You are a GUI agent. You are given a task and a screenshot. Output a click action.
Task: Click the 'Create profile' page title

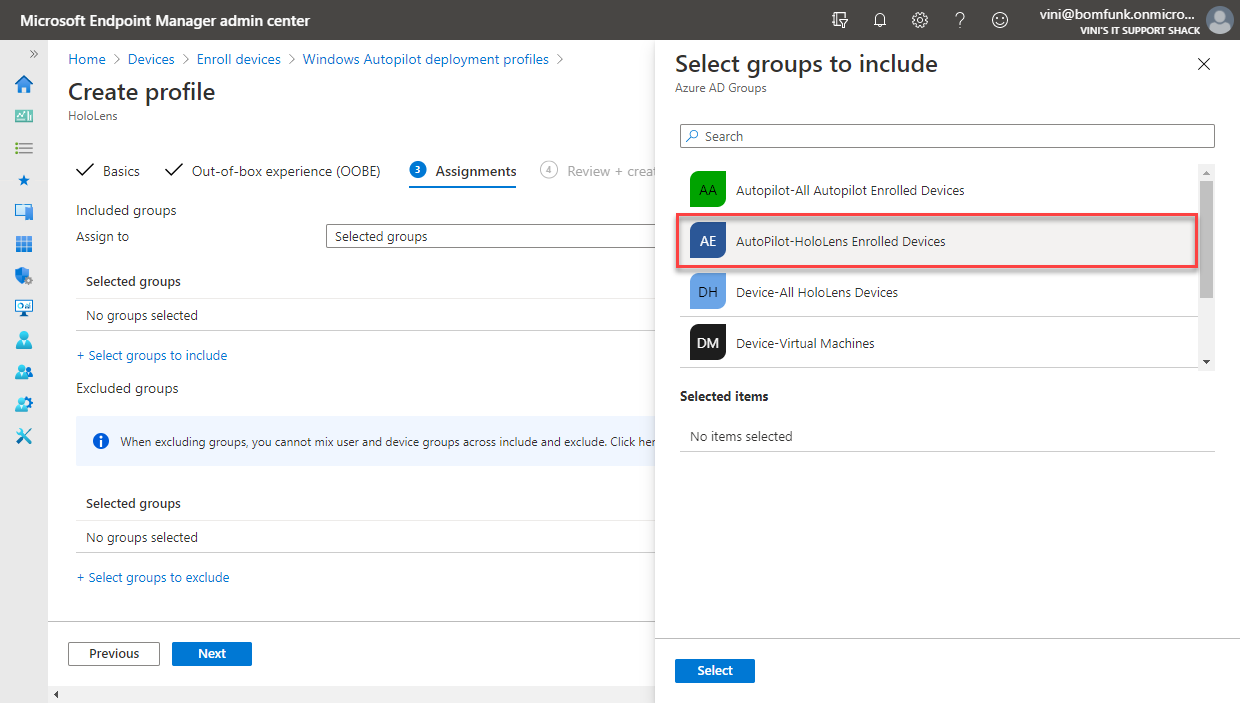pyautogui.click(x=141, y=92)
